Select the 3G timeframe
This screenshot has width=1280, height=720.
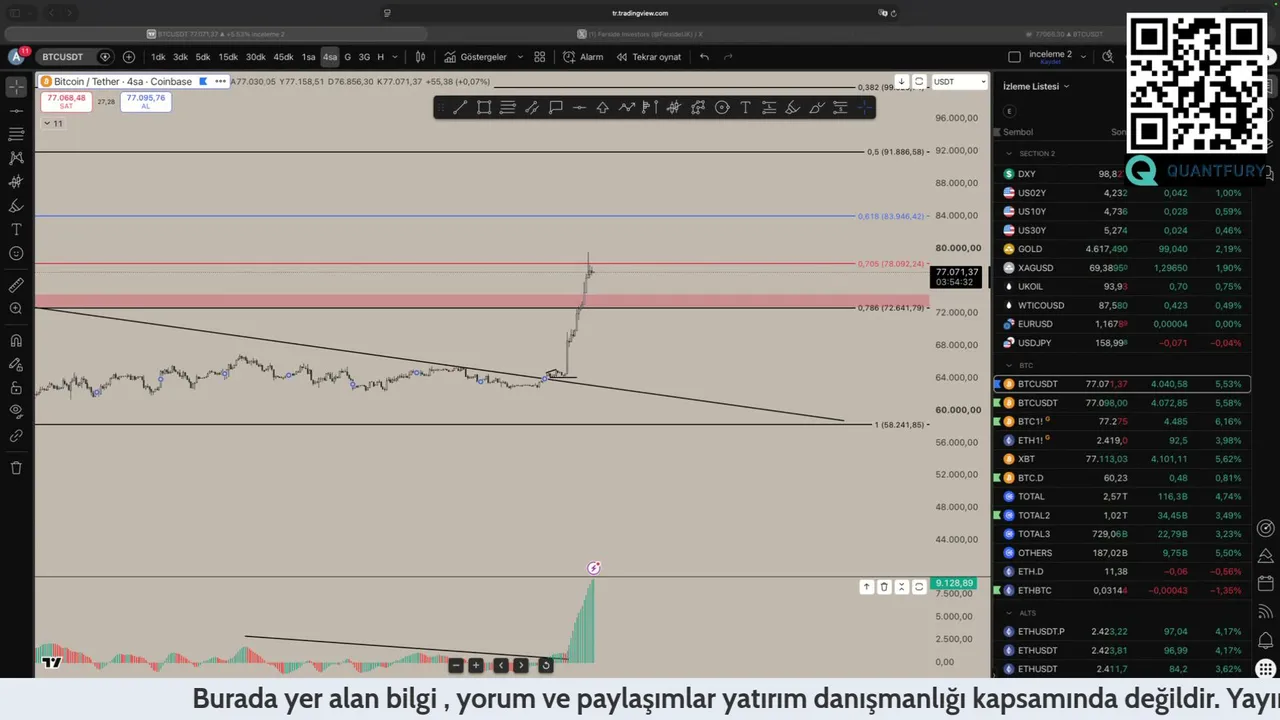(364, 57)
